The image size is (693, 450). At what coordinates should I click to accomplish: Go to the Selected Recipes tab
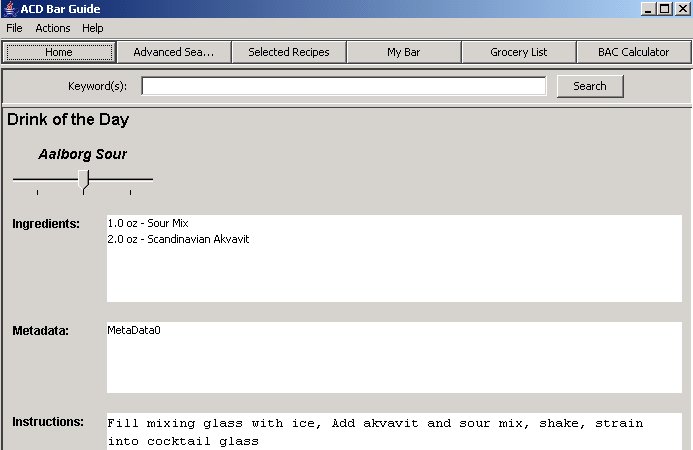click(x=289, y=52)
